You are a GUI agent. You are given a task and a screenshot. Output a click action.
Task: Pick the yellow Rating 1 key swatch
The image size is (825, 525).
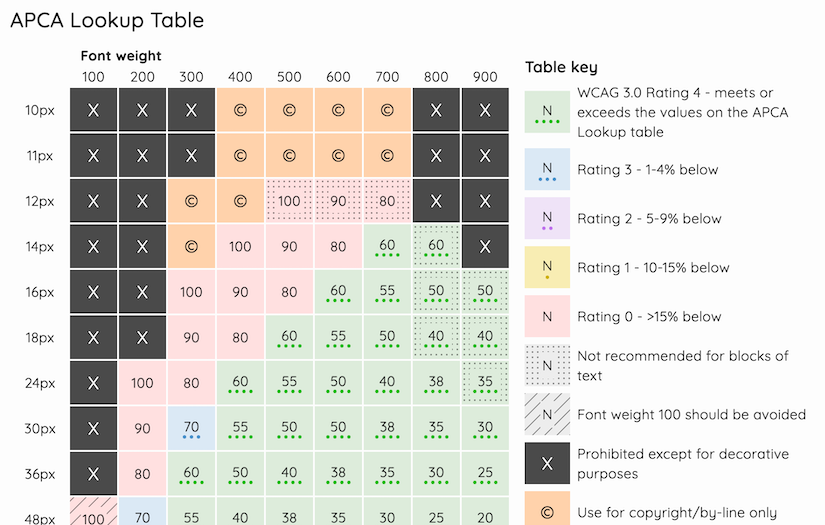(x=547, y=267)
